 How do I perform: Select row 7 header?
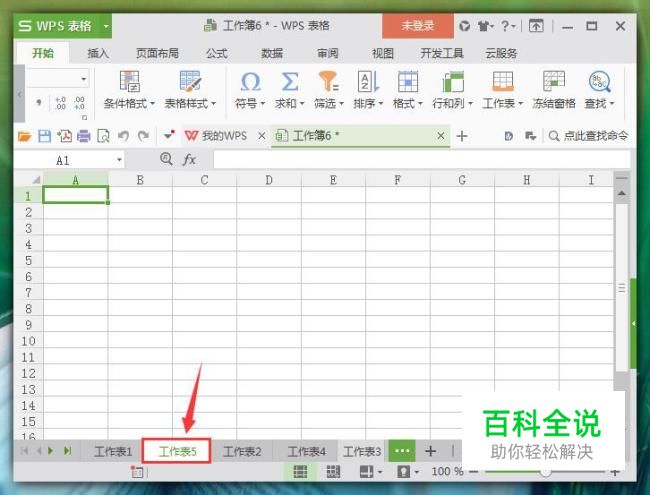click(28, 293)
